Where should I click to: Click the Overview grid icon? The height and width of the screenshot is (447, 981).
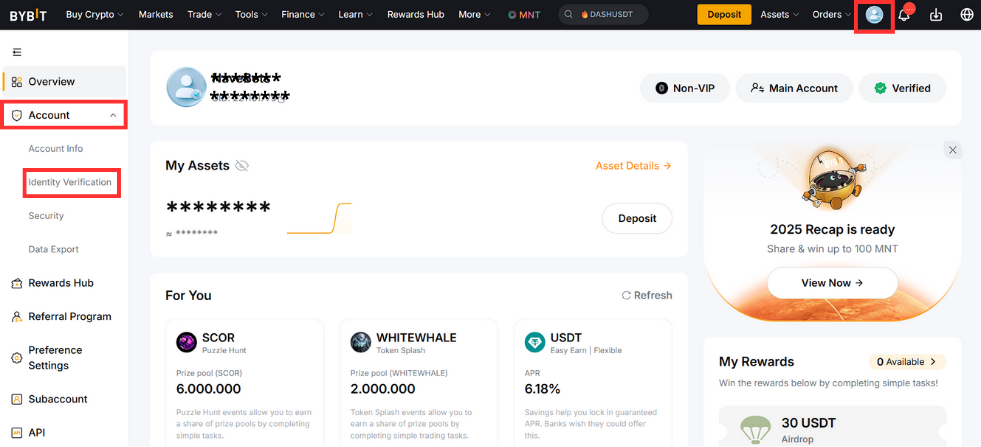pos(17,81)
